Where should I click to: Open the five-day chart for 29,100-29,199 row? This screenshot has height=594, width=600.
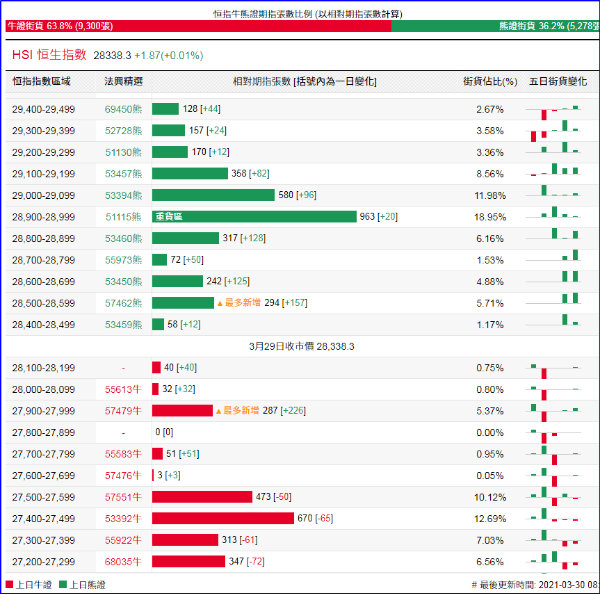pyautogui.click(x=553, y=170)
